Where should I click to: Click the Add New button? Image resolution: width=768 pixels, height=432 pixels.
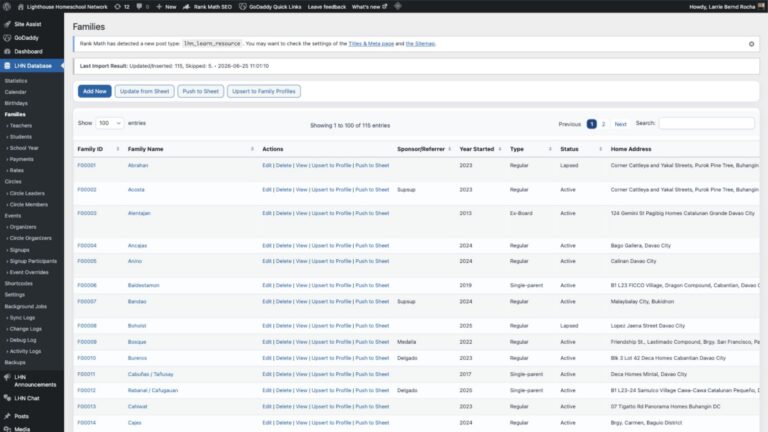[x=95, y=91]
